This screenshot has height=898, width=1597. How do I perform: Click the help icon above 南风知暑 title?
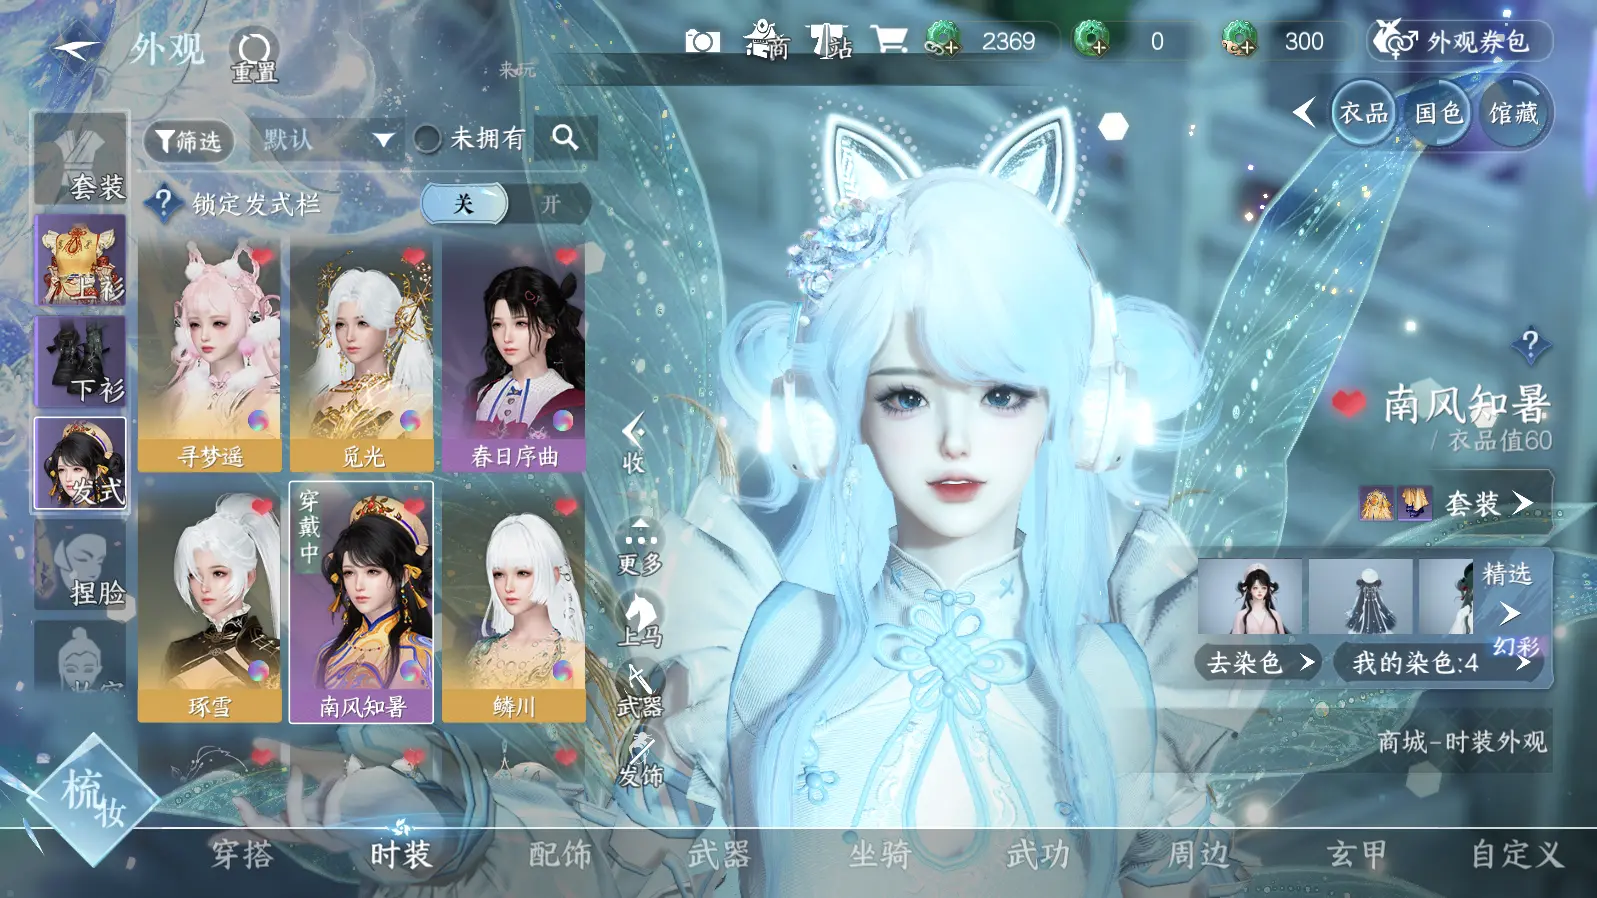point(1530,344)
